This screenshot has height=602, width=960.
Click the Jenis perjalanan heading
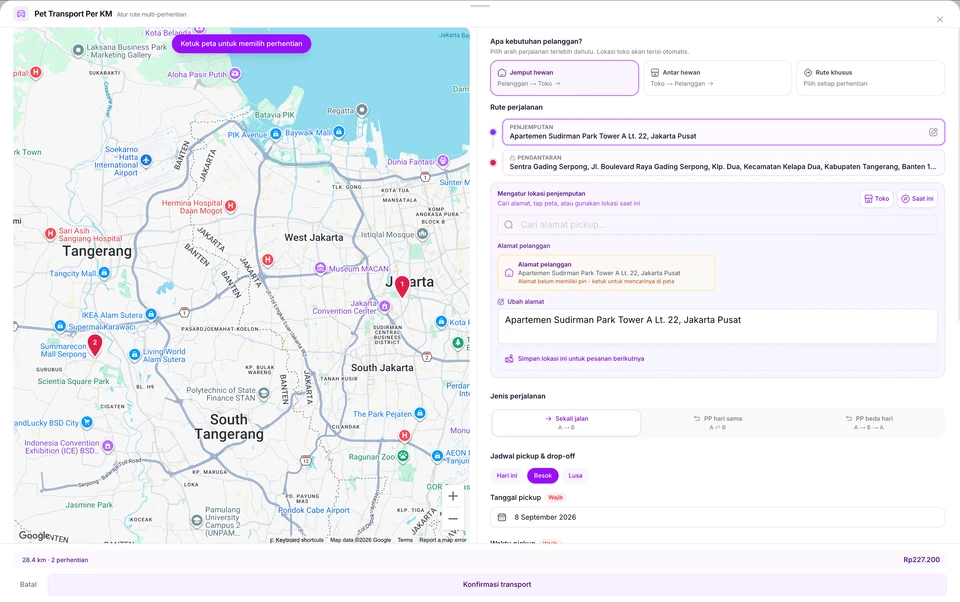(x=517, y=396)
